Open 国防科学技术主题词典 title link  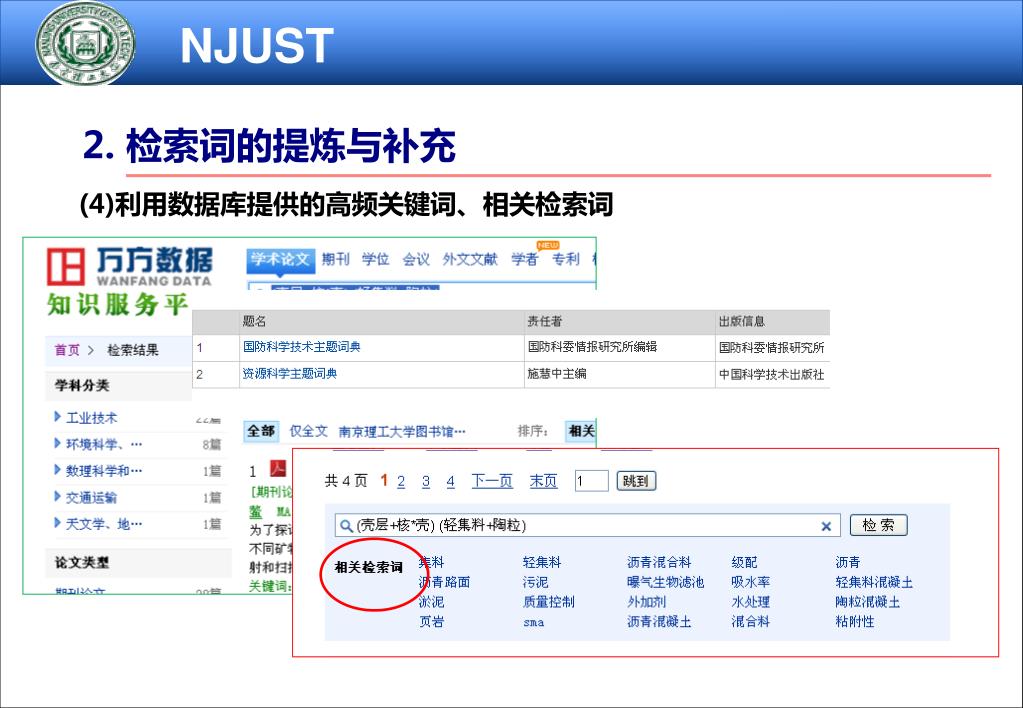301,347
